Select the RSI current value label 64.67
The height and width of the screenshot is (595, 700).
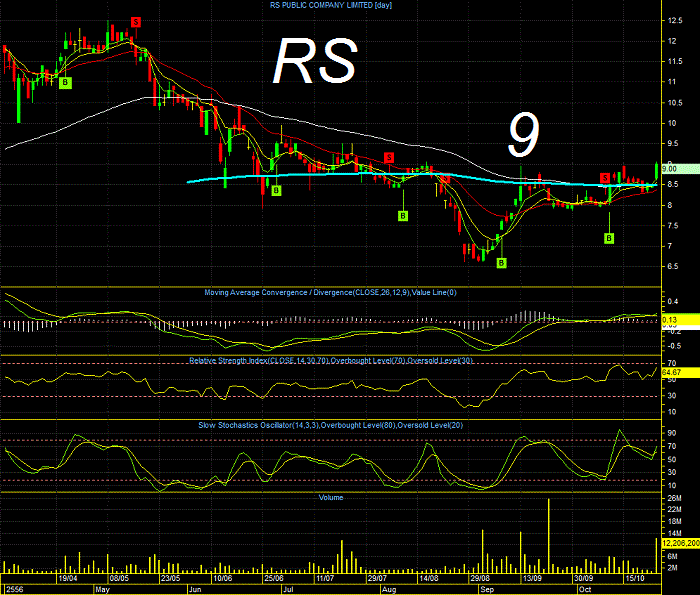[x=680, y=372]
